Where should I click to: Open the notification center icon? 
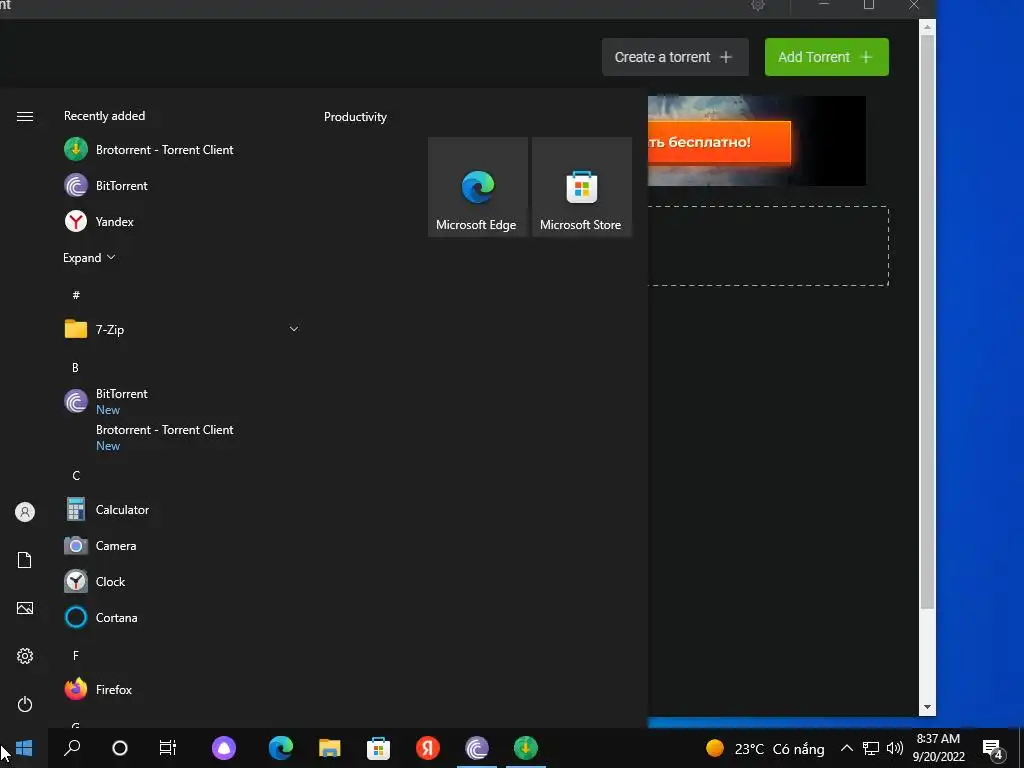pyautogui.click(x=993, y=748)
